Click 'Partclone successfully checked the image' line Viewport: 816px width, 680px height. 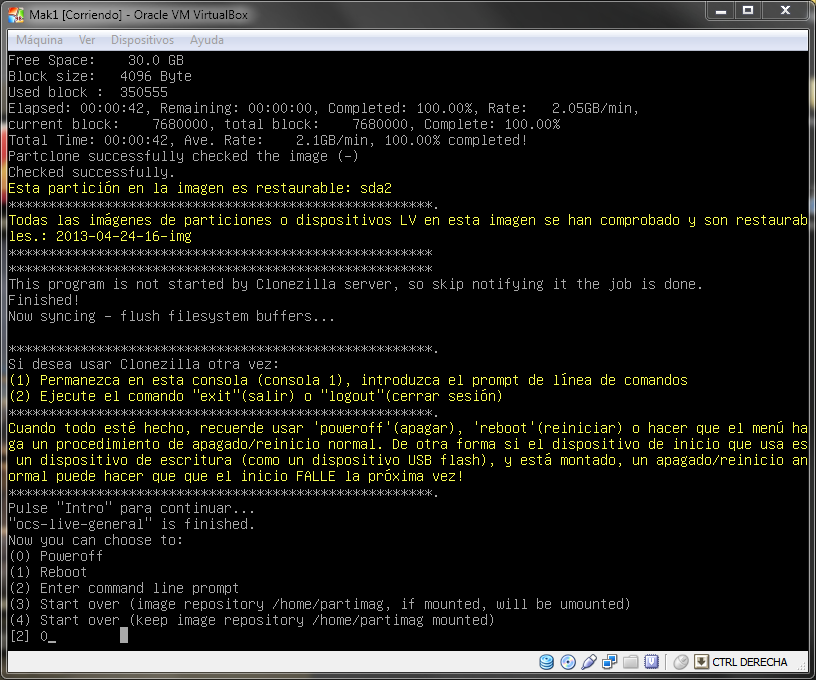184,156
